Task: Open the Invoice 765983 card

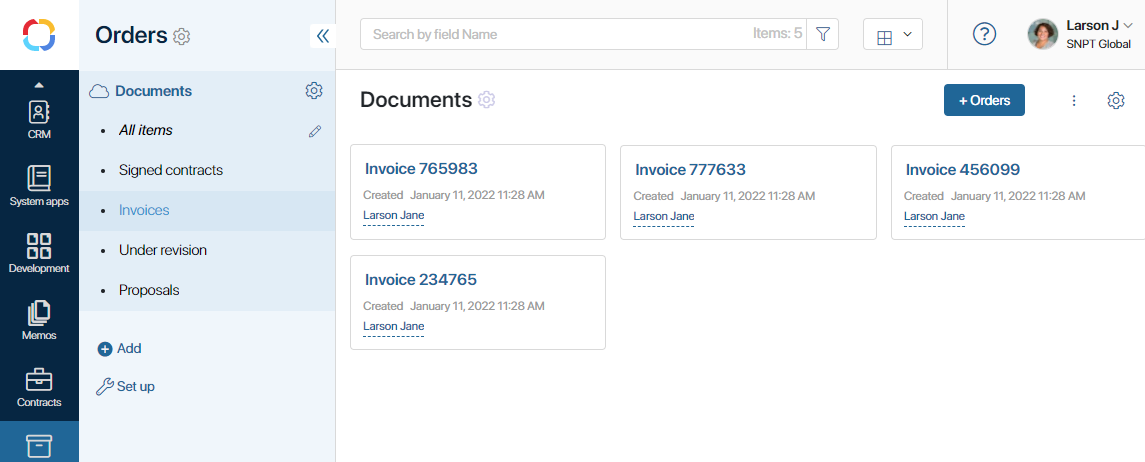Action: click(x=421, y=169)
